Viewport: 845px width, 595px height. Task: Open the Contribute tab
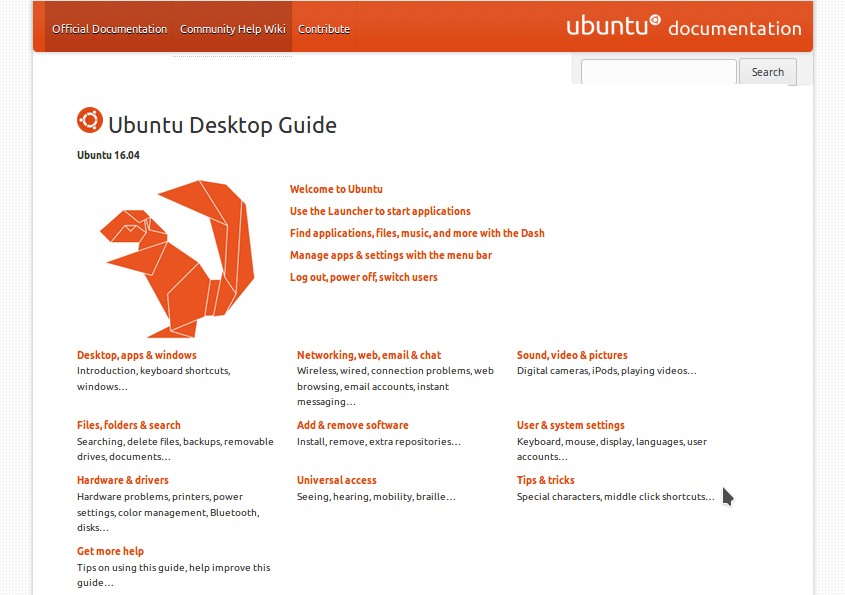pyautogui.click(x=324, y=29)
